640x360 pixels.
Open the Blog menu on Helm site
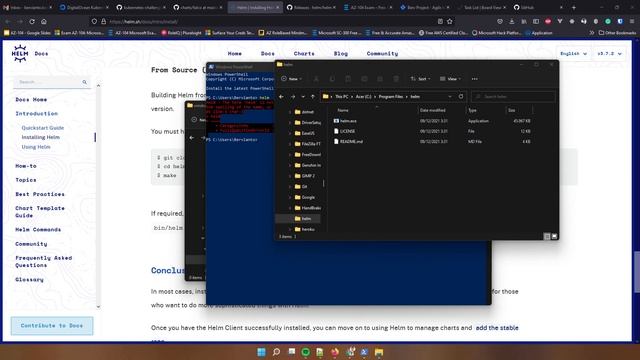coord(341,53)
